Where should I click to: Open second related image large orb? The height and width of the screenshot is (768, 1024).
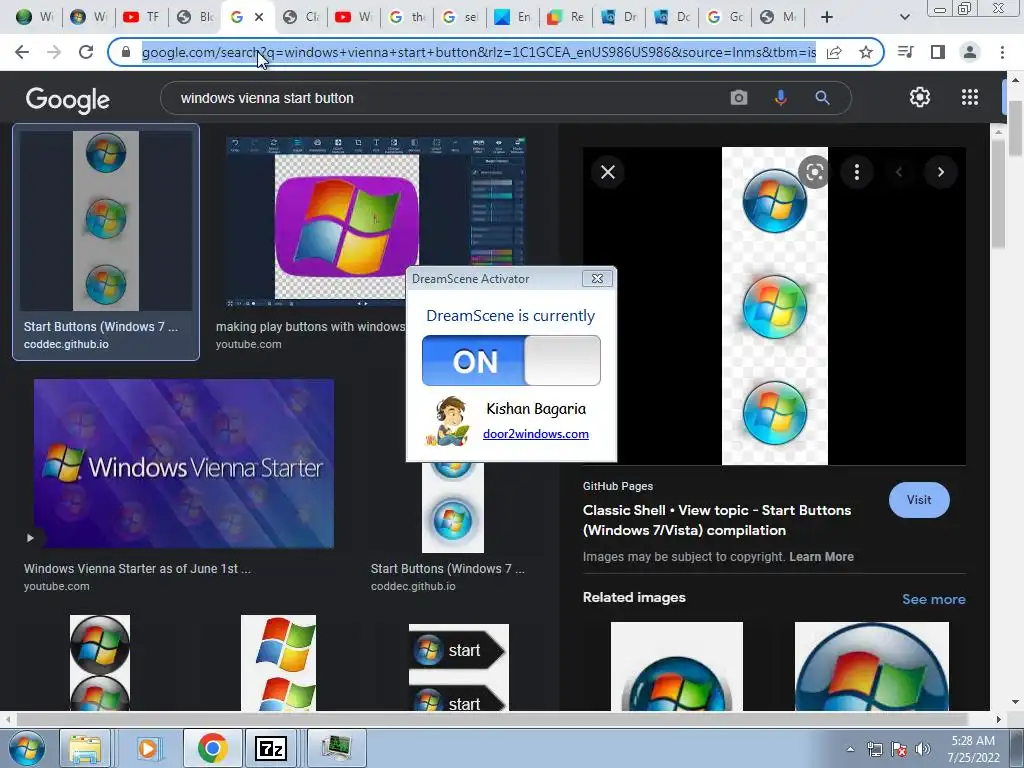pyautogui.click(x=871, y=666)
